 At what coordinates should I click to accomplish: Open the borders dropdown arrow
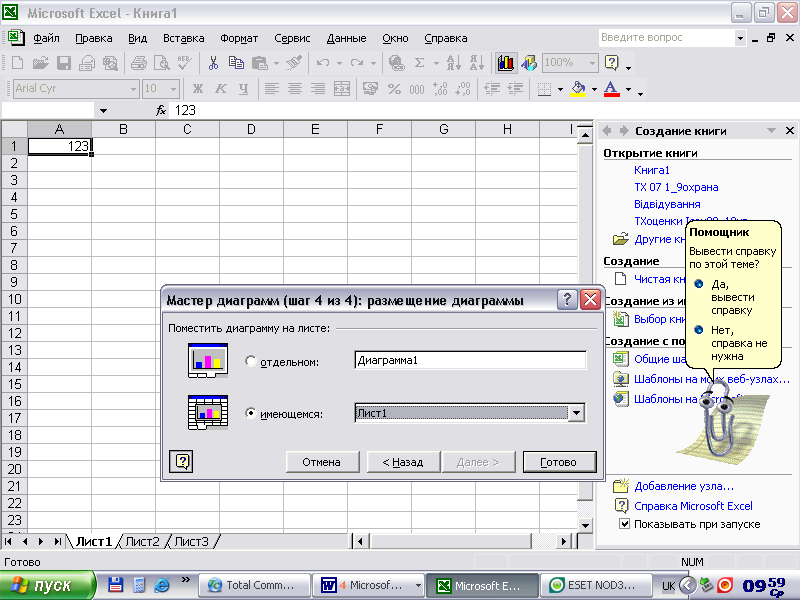tap(560, 89)
